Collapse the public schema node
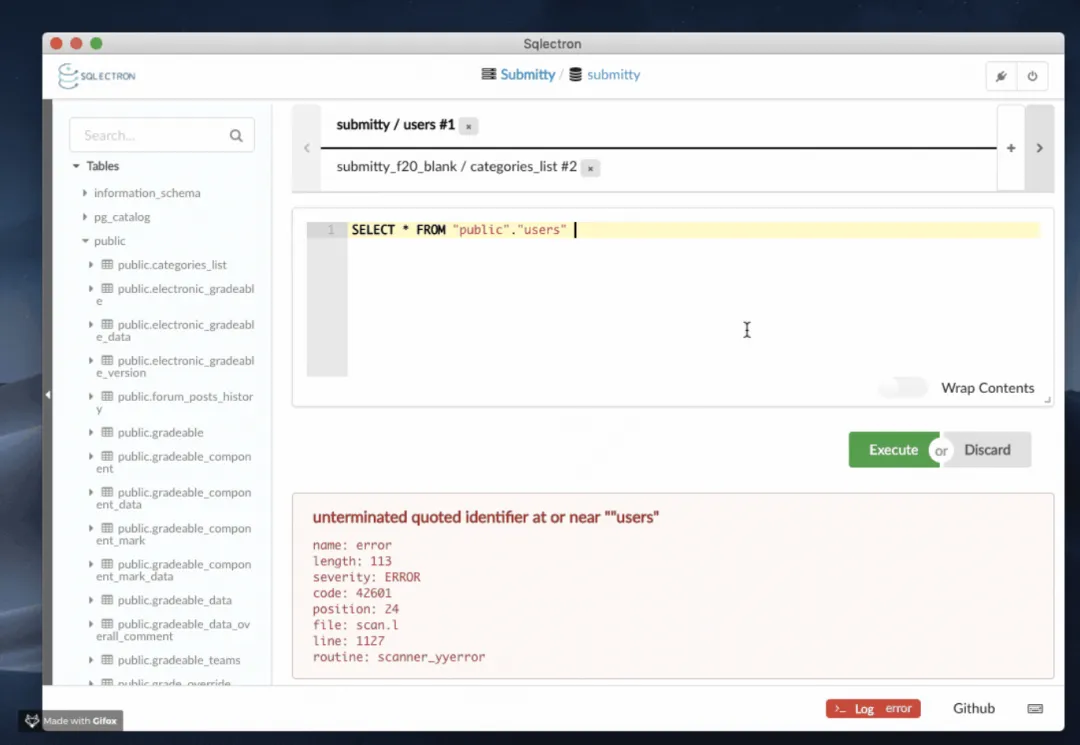Screen dimensions: 1080x745 [85, 241]
